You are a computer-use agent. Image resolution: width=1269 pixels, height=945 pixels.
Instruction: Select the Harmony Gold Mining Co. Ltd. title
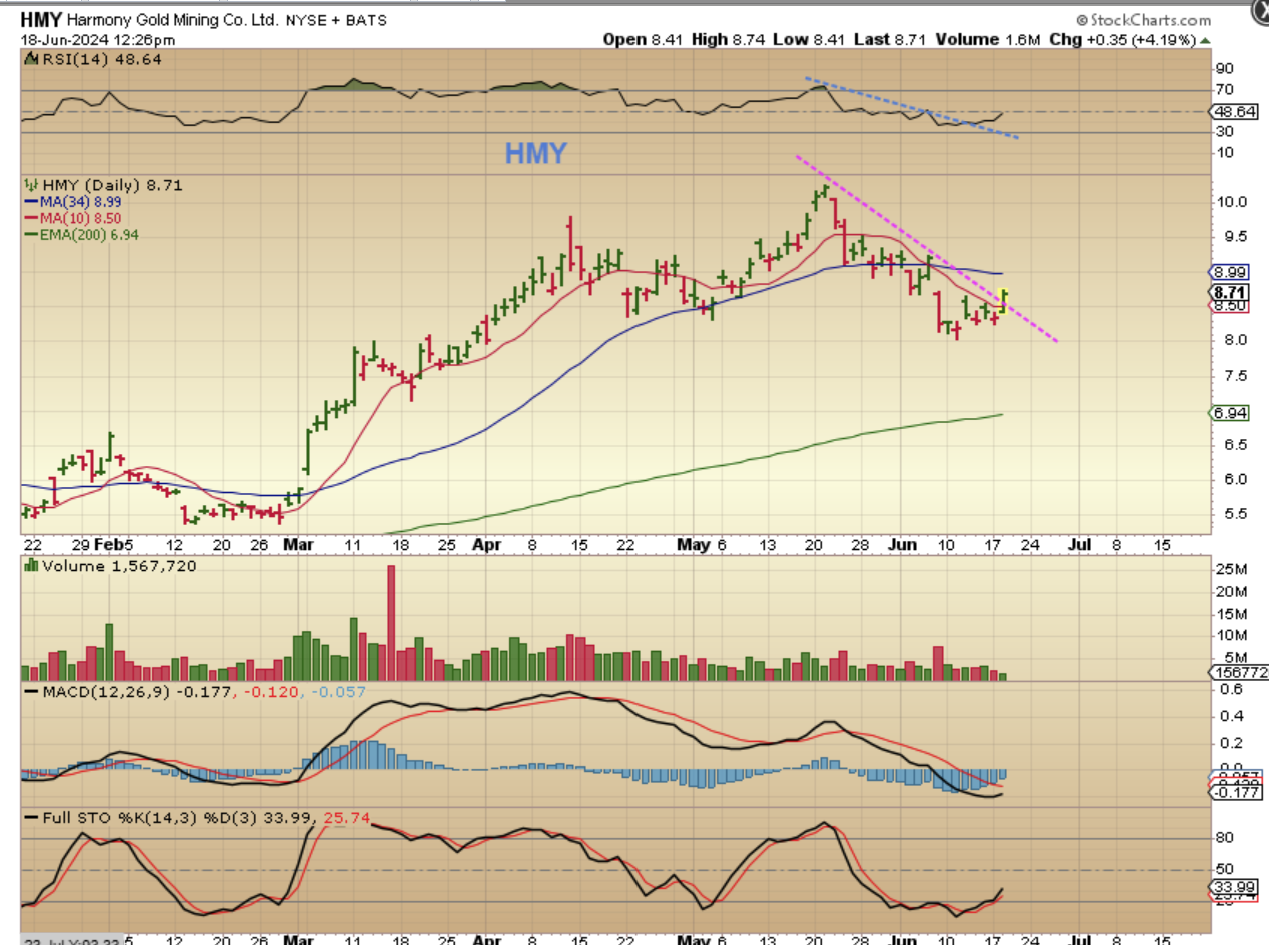173,19
